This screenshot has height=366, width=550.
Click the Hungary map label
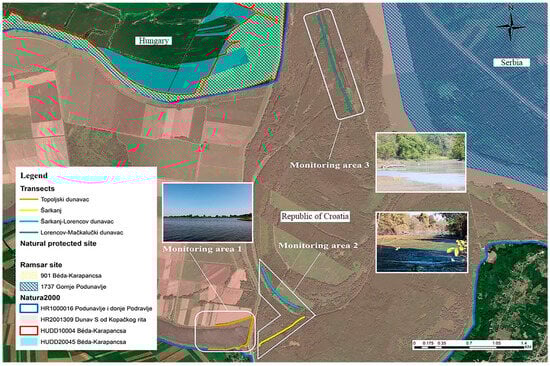pos(154,41)
